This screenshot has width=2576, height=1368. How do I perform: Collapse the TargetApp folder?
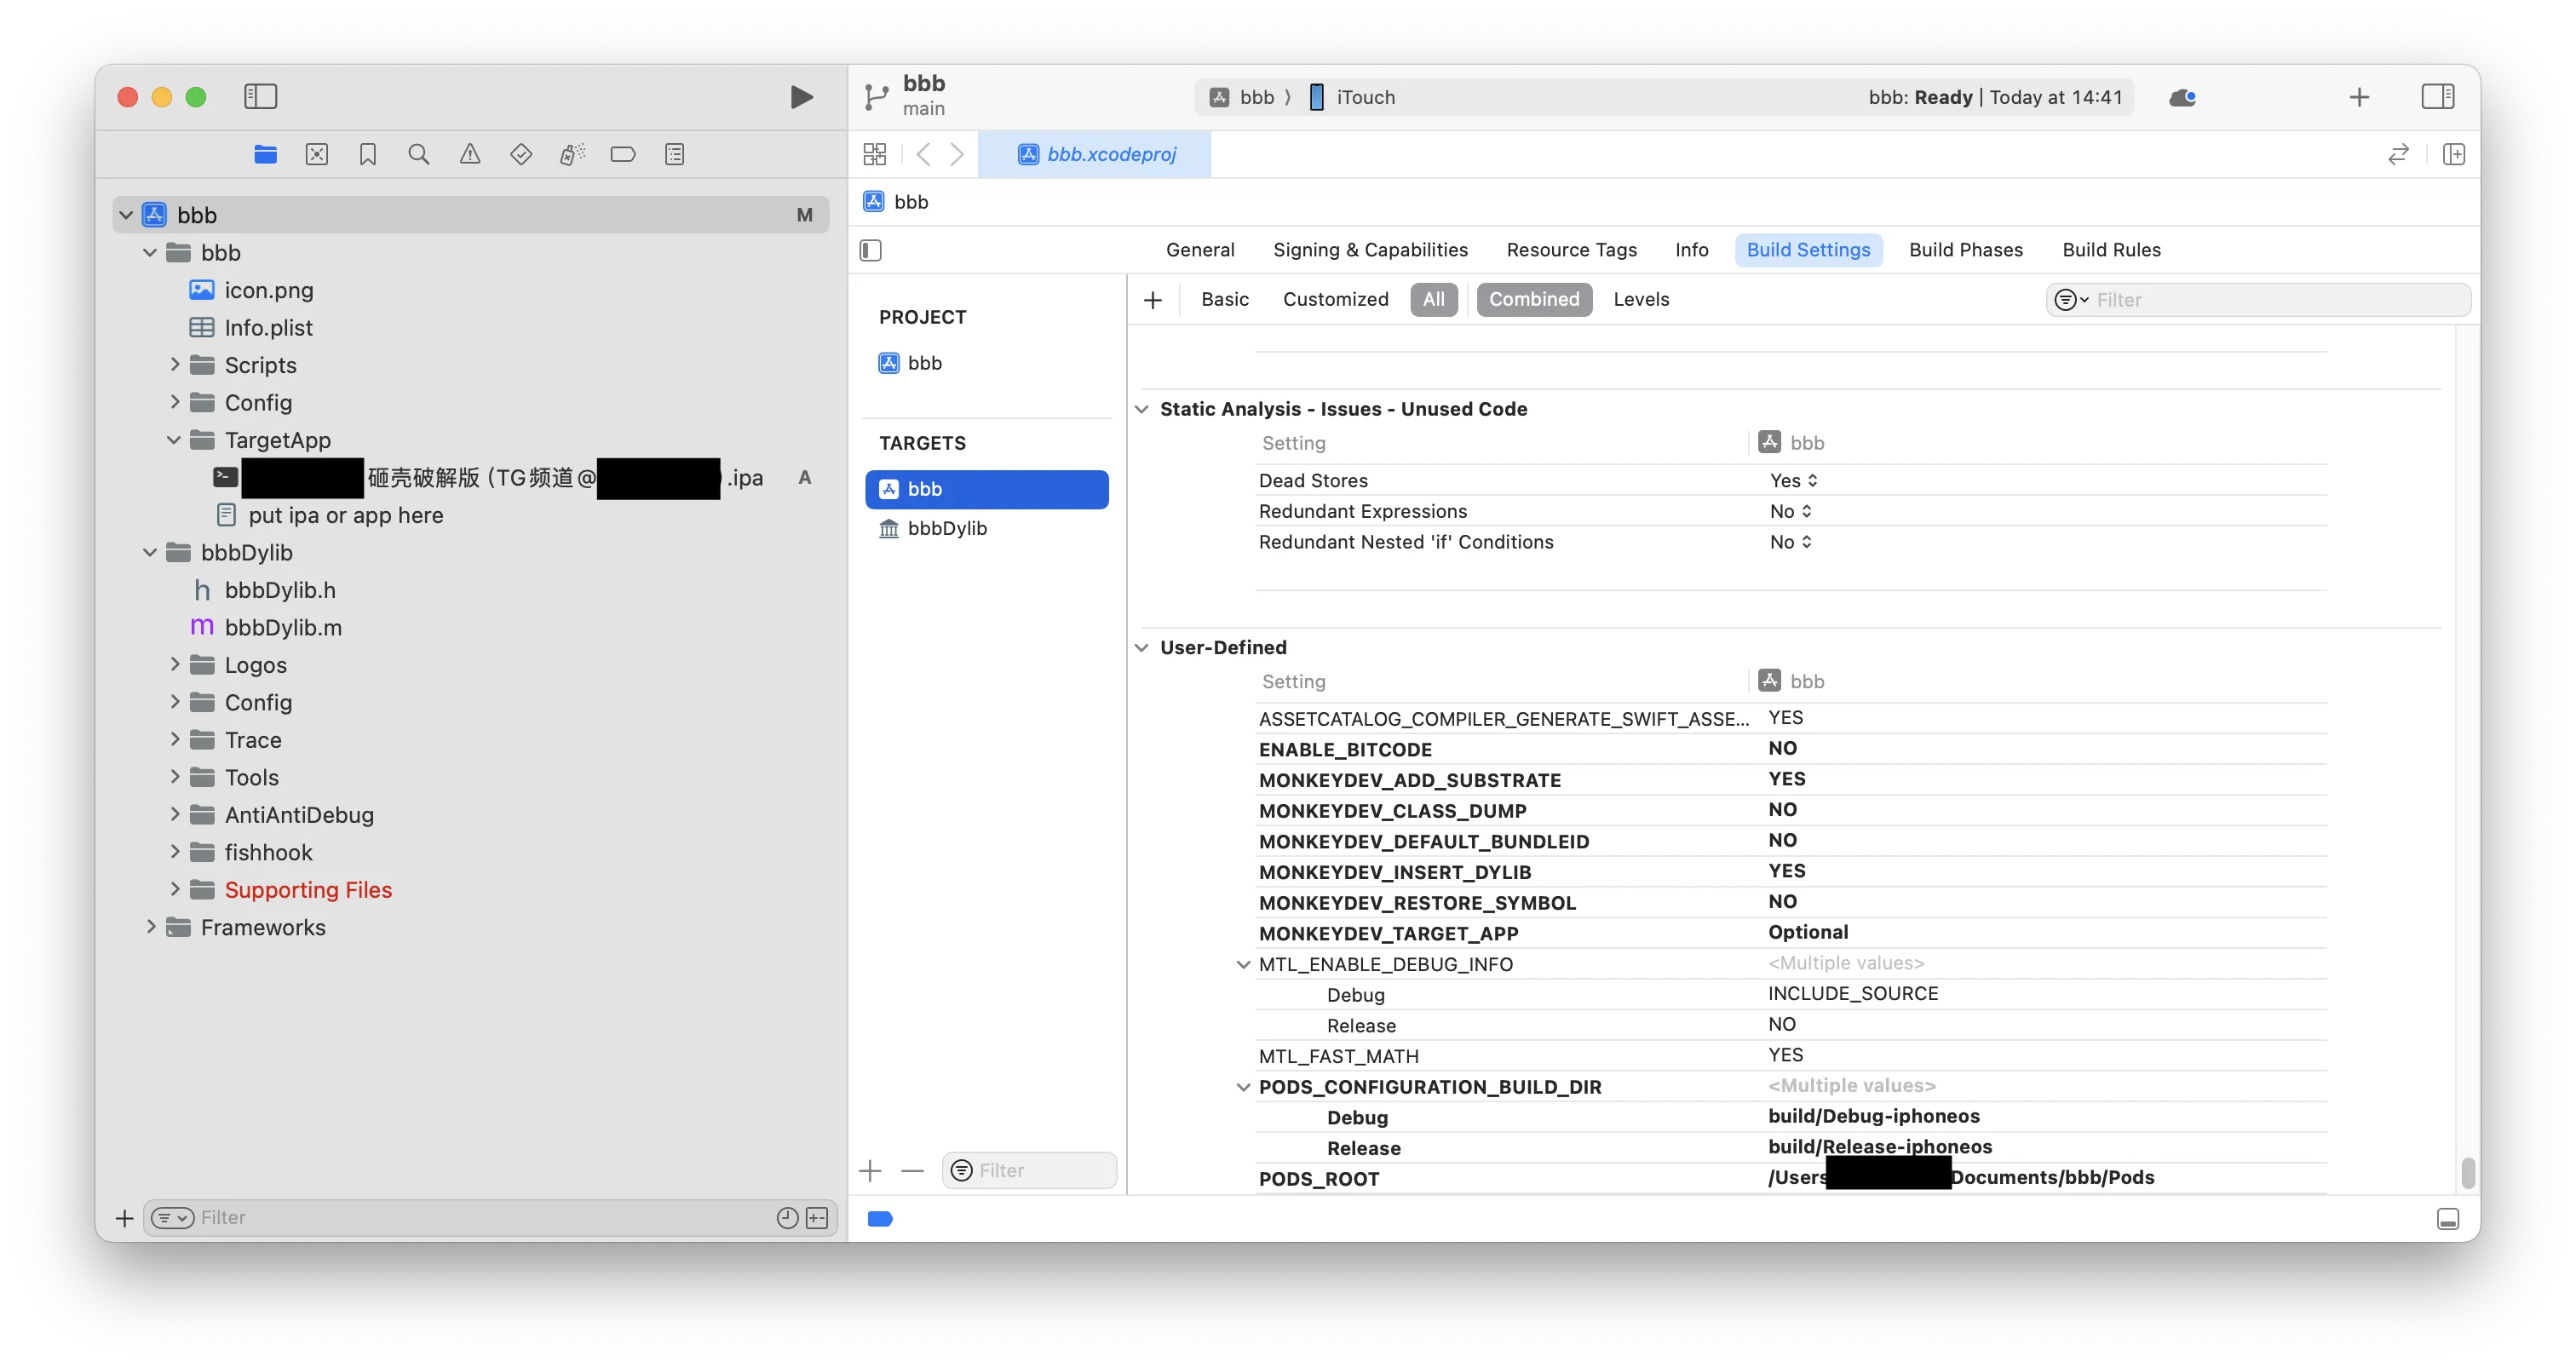[x=174, y=440]
